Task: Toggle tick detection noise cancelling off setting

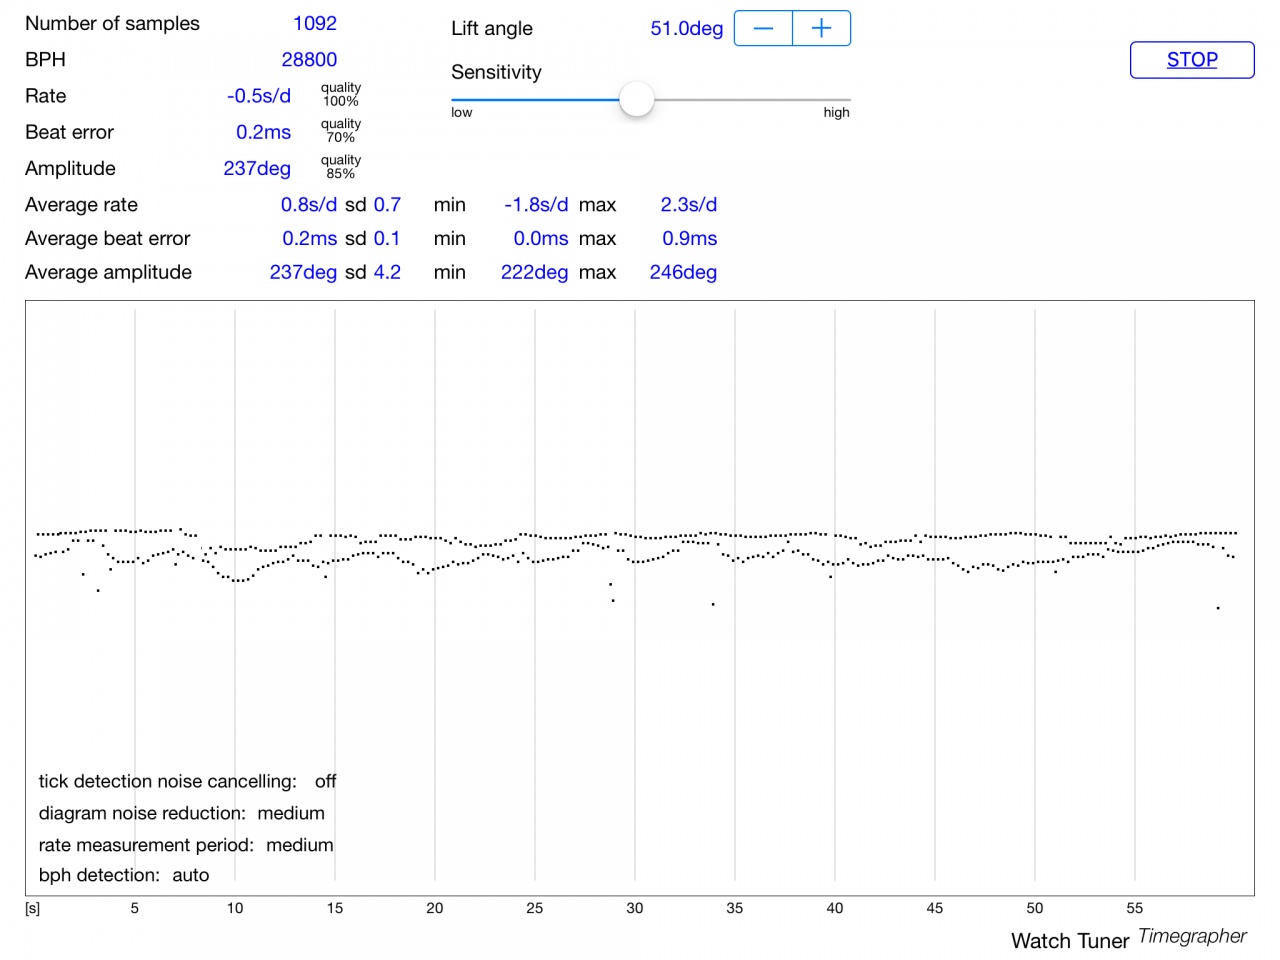Action: point(325,781)
